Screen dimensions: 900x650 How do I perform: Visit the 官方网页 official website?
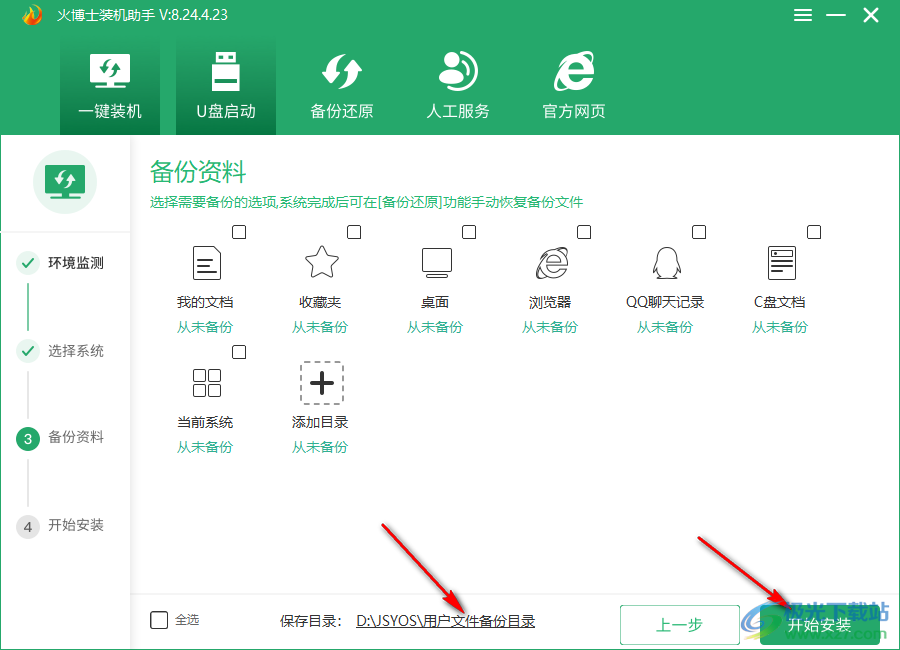tap(572, 85)
